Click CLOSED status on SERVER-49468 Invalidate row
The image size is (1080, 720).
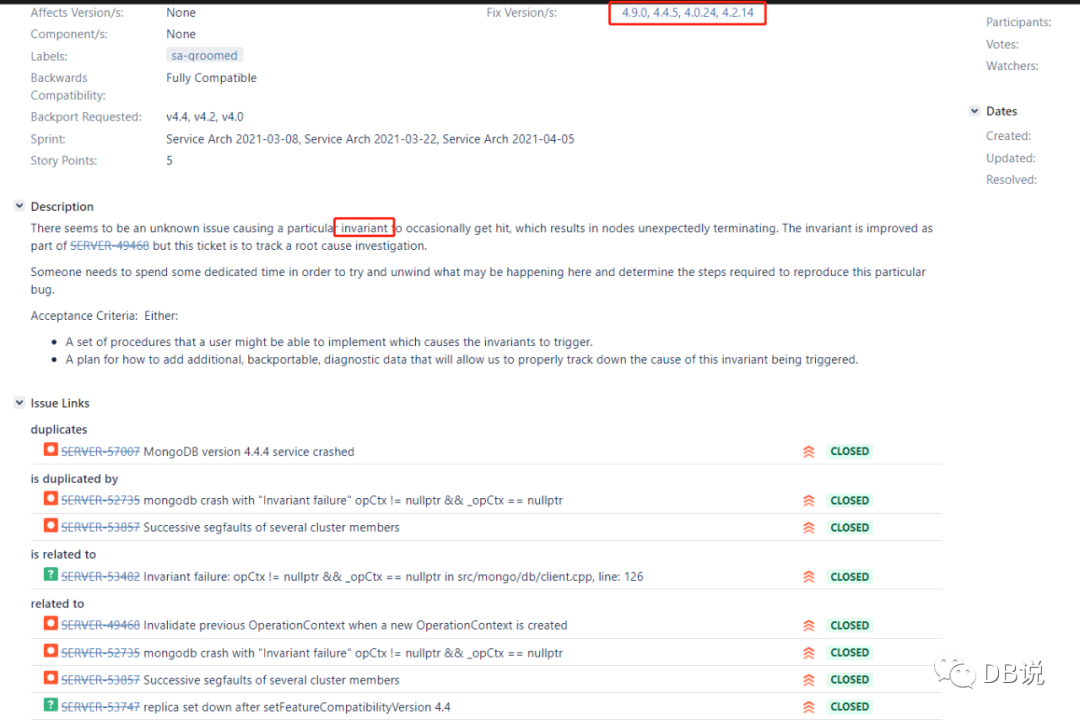[849, 626]
